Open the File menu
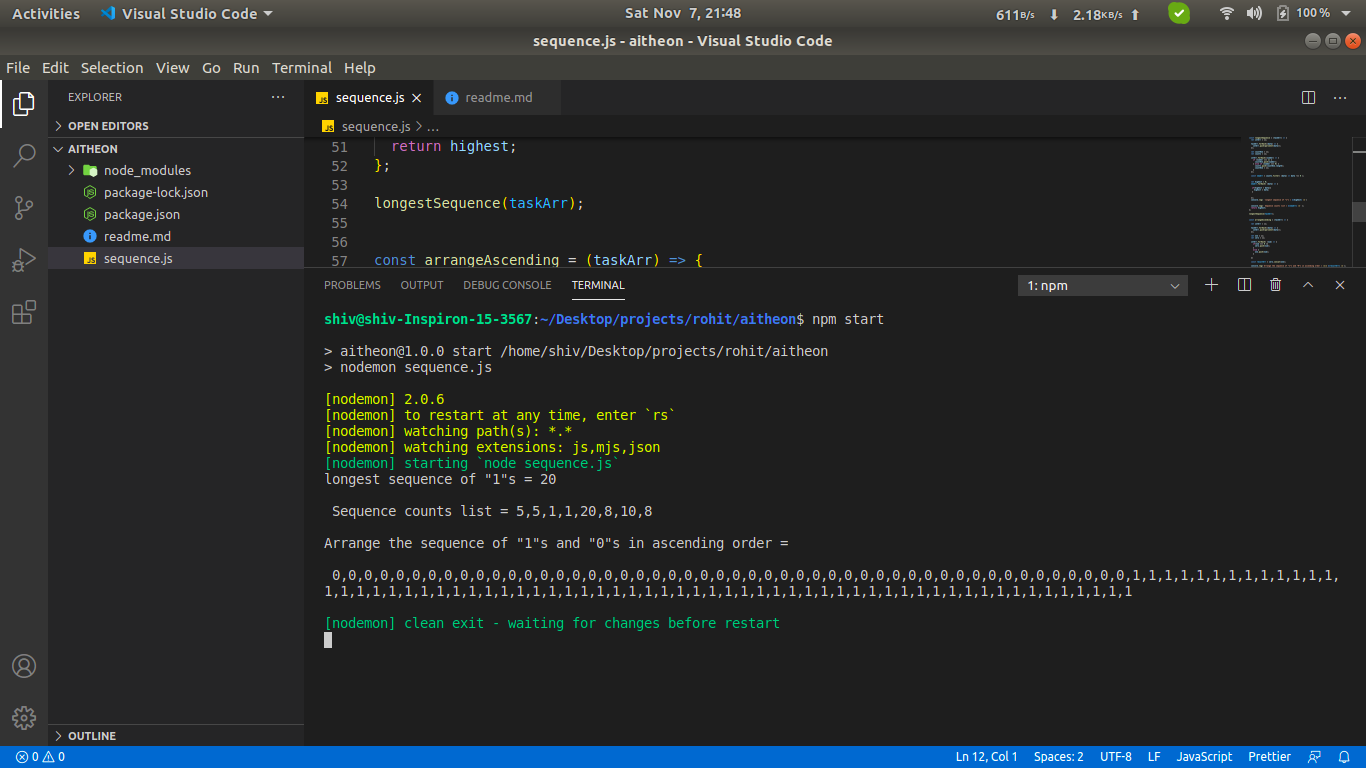 (x=18, y=68)
